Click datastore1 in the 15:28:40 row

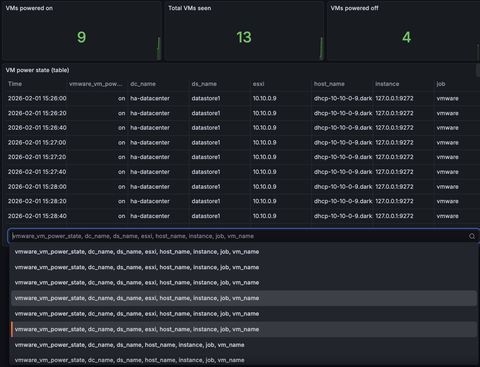pos(206,216)
